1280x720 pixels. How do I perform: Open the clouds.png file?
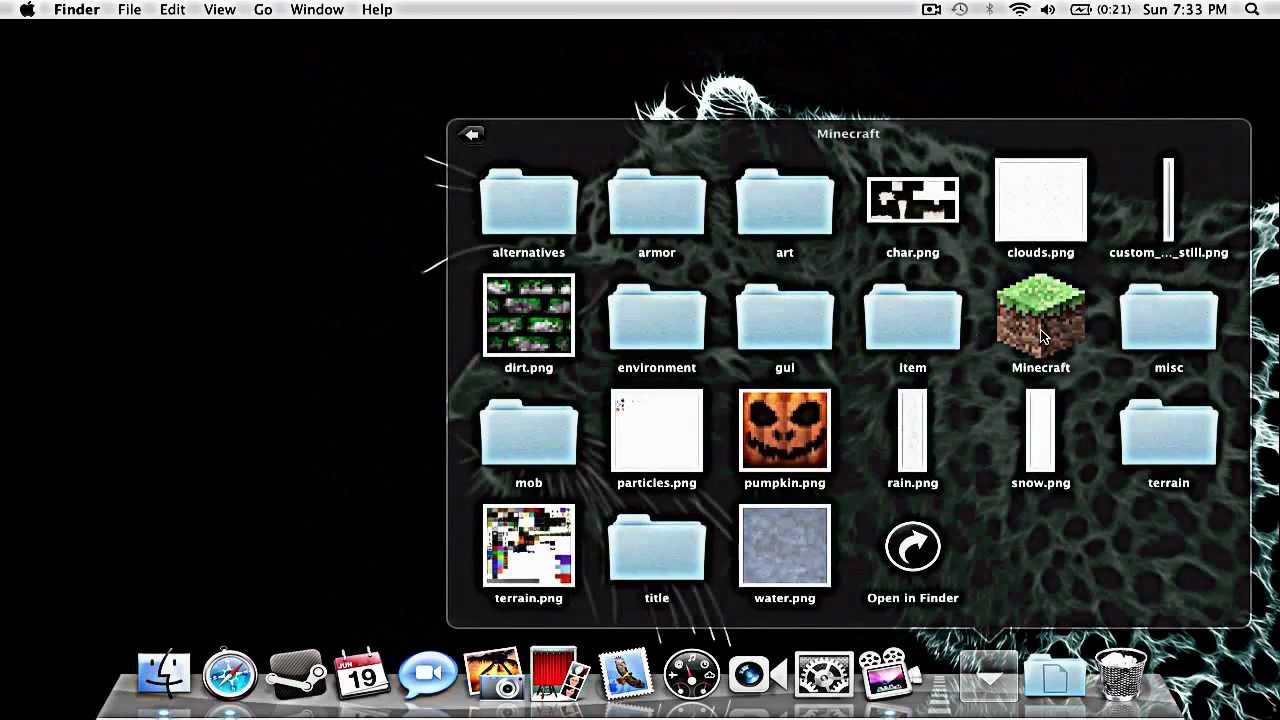[x=1040, y=200]
